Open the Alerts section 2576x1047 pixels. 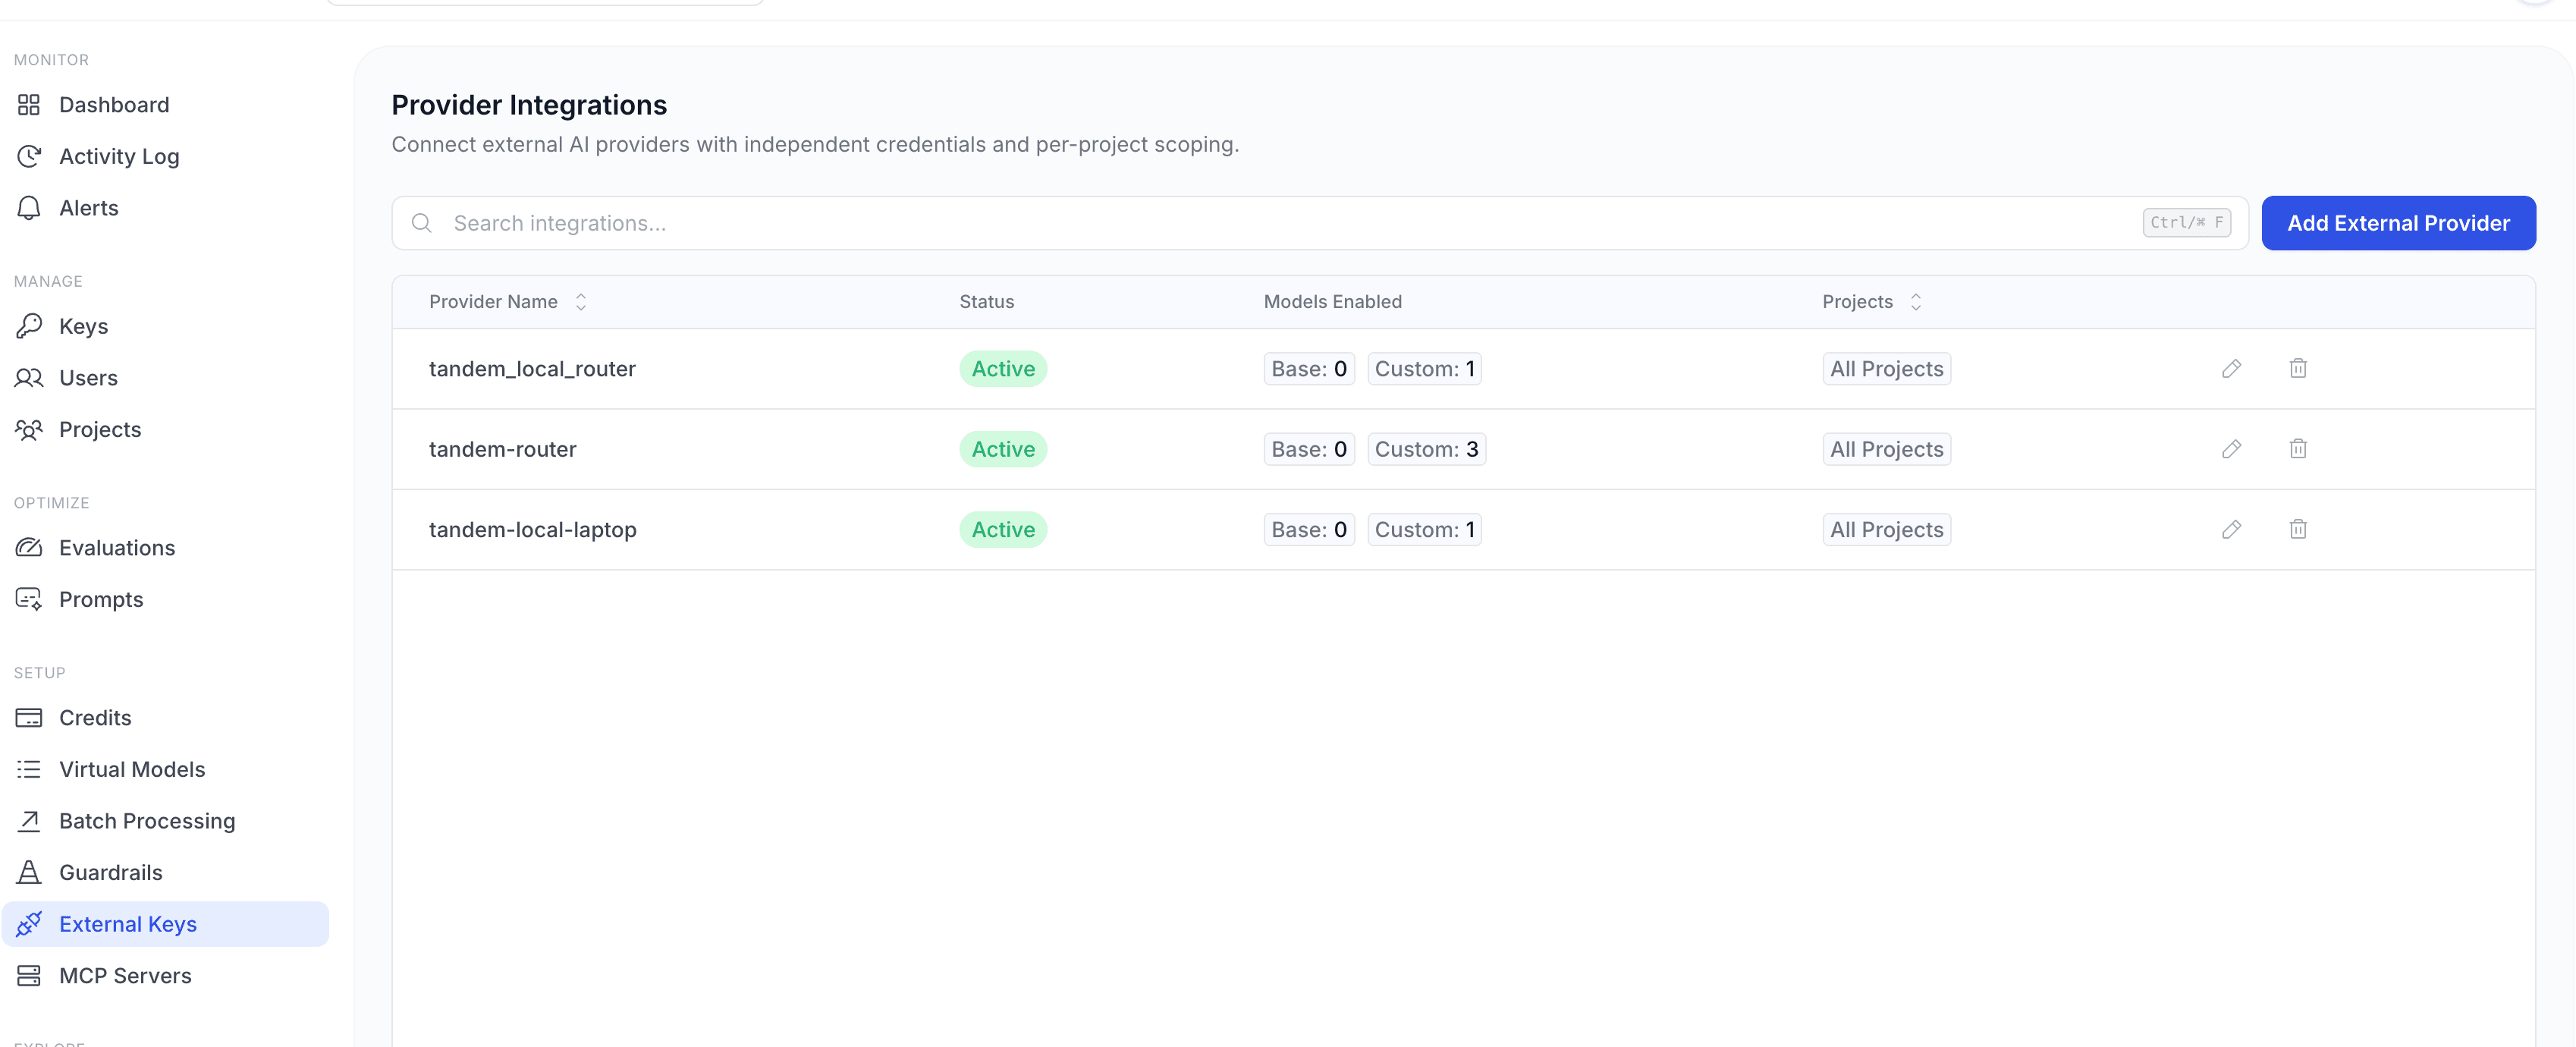coord(165,208)
